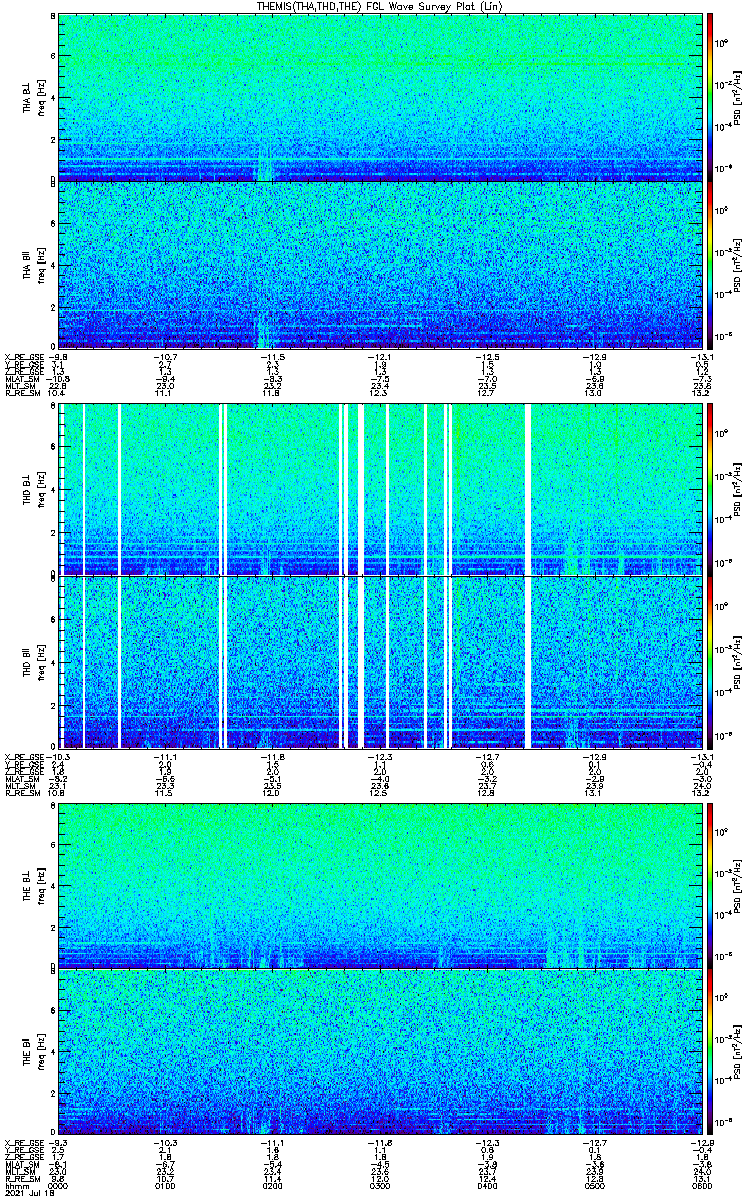Click the THD B-parallel freq [Hz] axis label
750x1200 pixels.
click(42, 661)
